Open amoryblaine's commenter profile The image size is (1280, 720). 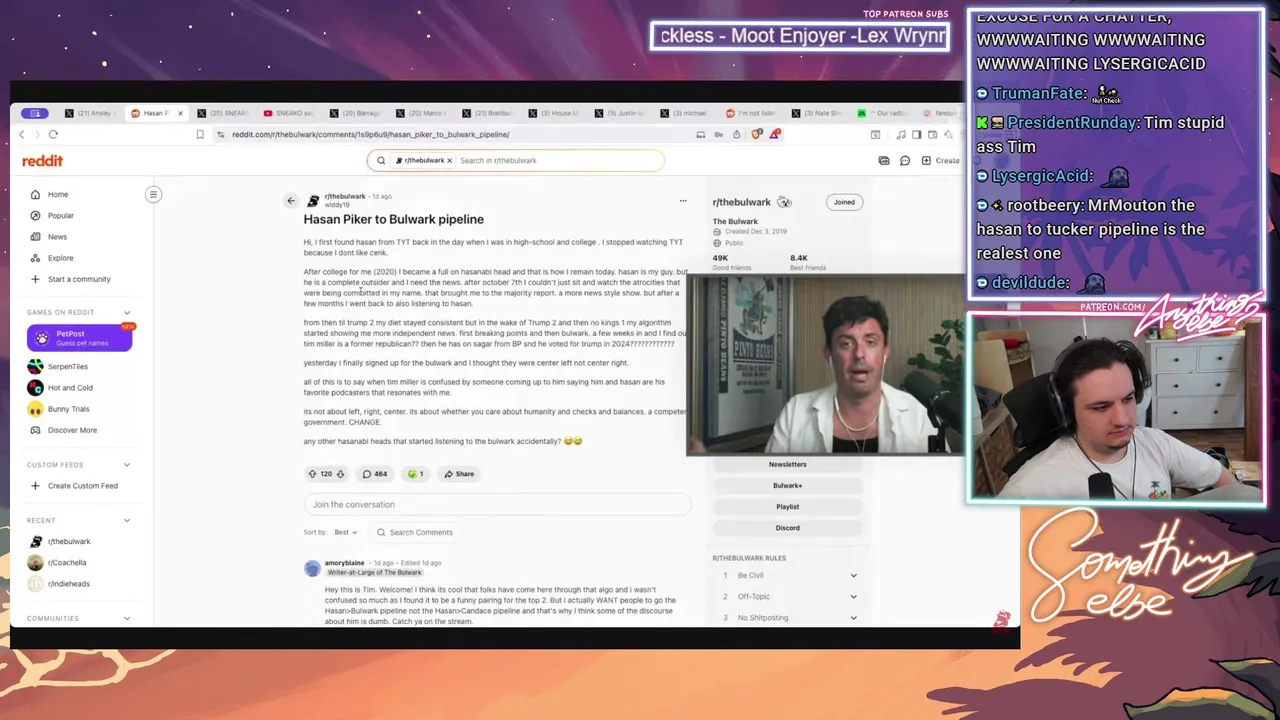tap(345, 563)
